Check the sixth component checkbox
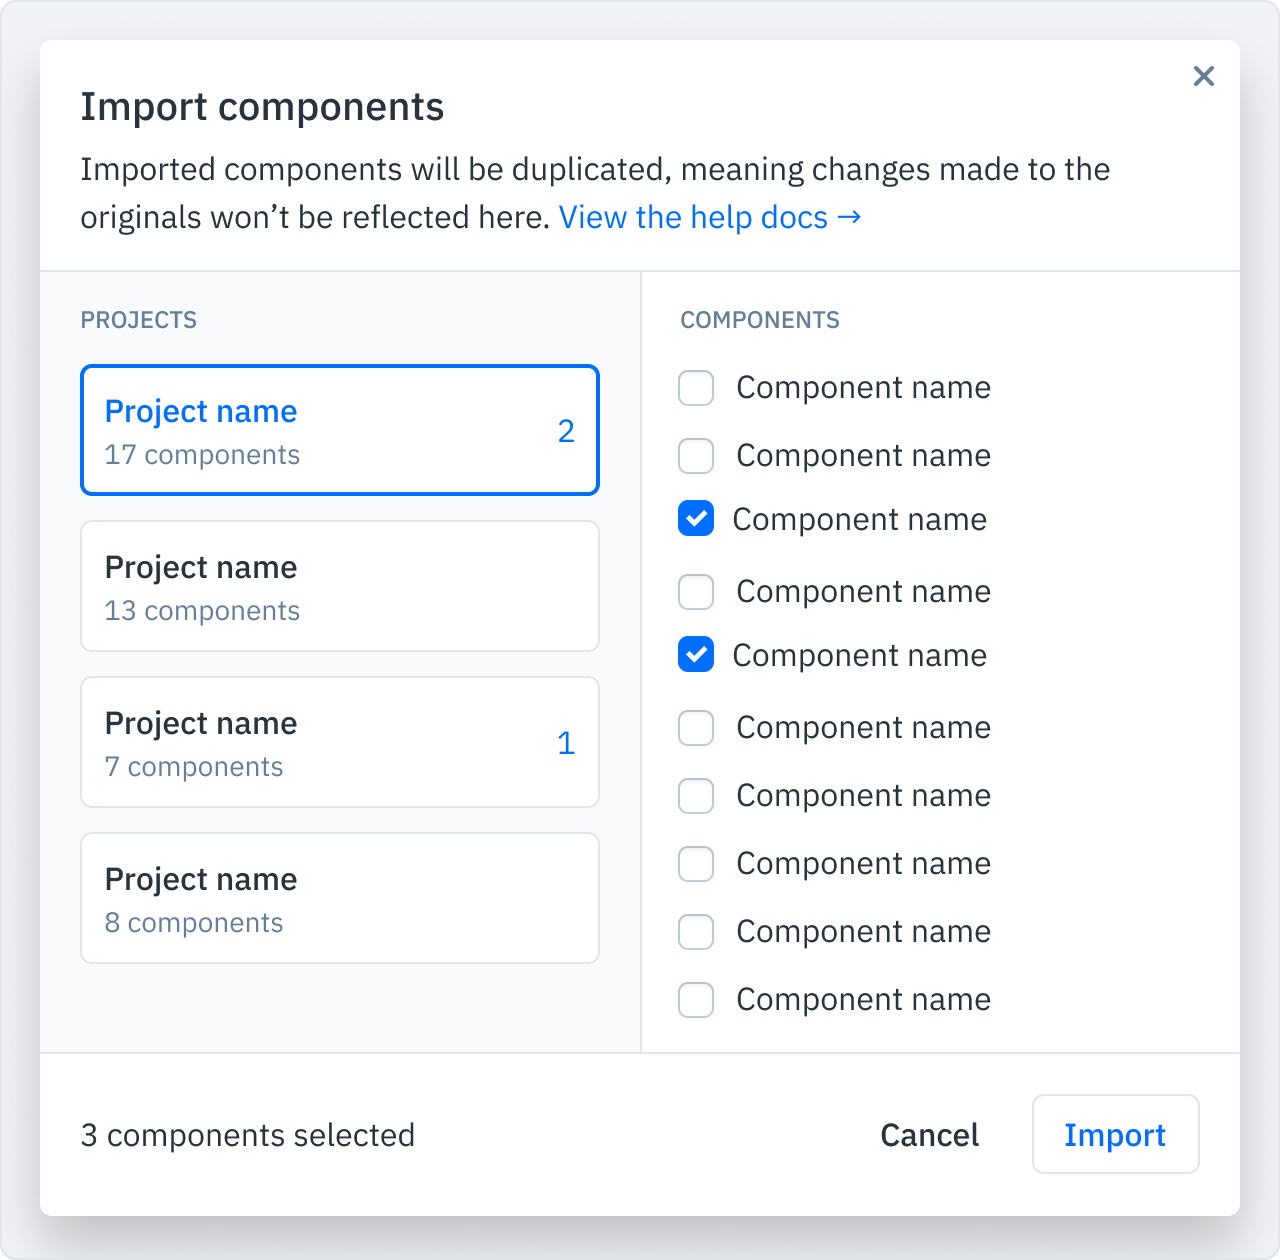Screen dimensions: 1280x1260 point(695,728)
